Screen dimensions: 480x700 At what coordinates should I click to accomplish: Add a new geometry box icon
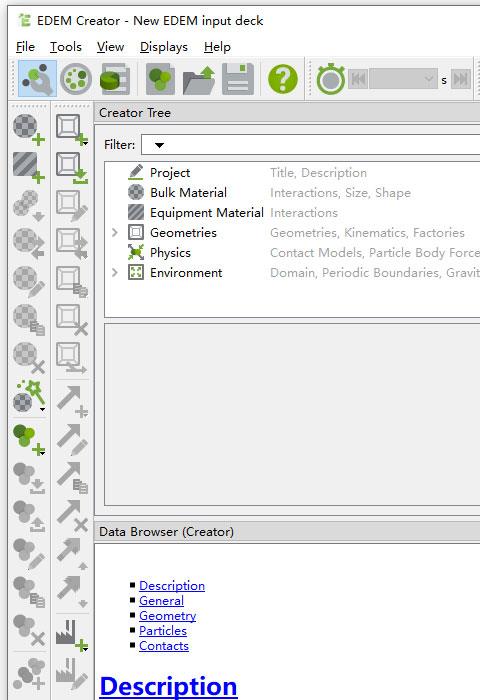[x=71, y=129]
